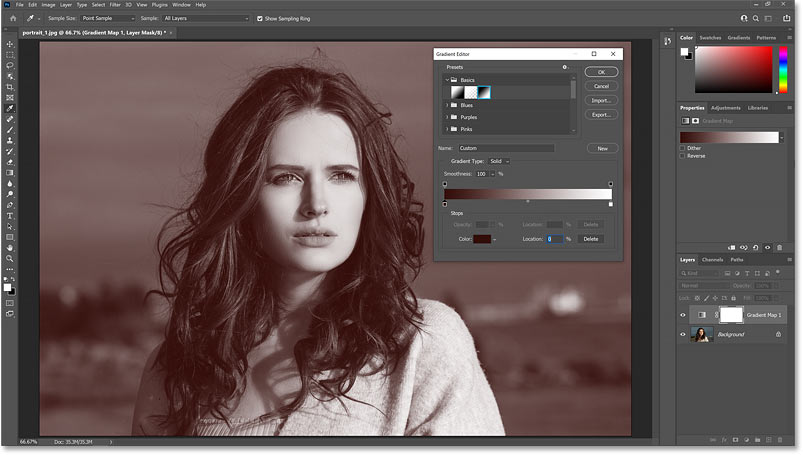This screenshot has height=455, width=803.
Task: Select the Clone Stamp tool
Action: pyautogui.click(x=10, y=140)
